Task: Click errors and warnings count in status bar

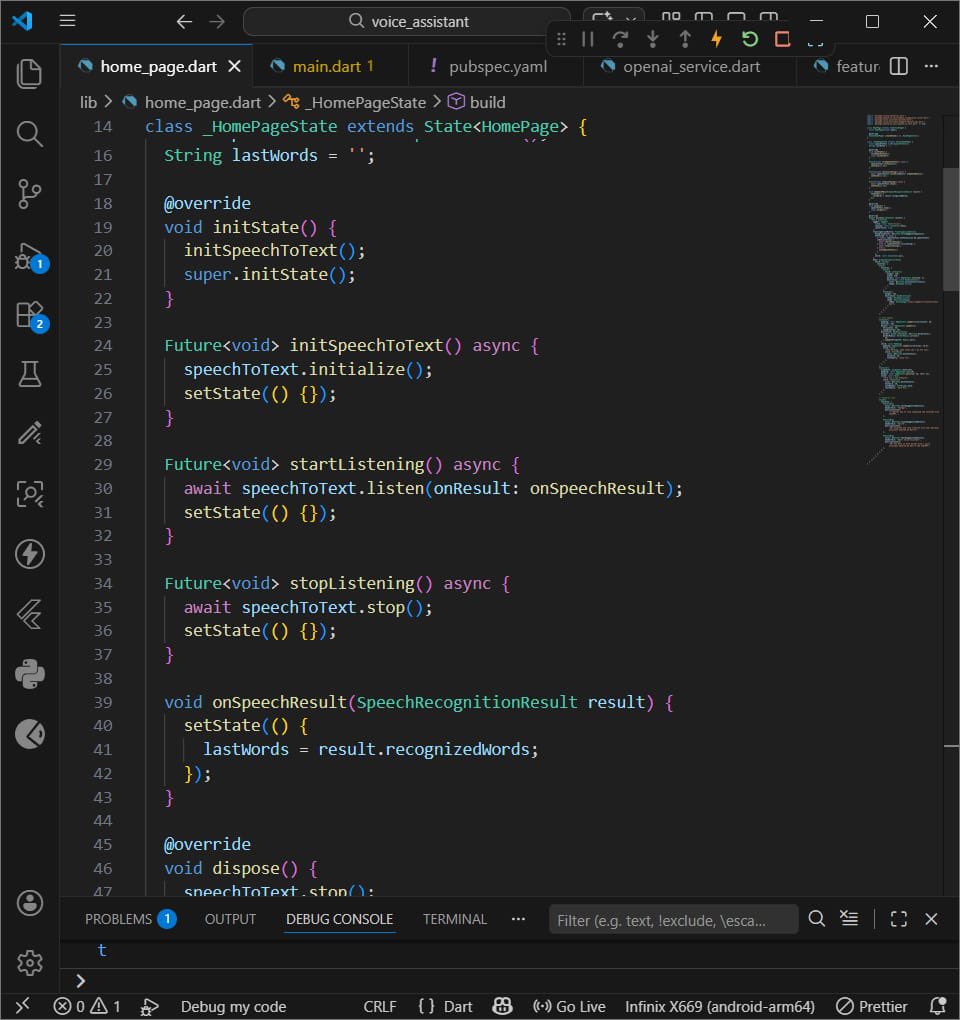Action: tap(87, 1006)
